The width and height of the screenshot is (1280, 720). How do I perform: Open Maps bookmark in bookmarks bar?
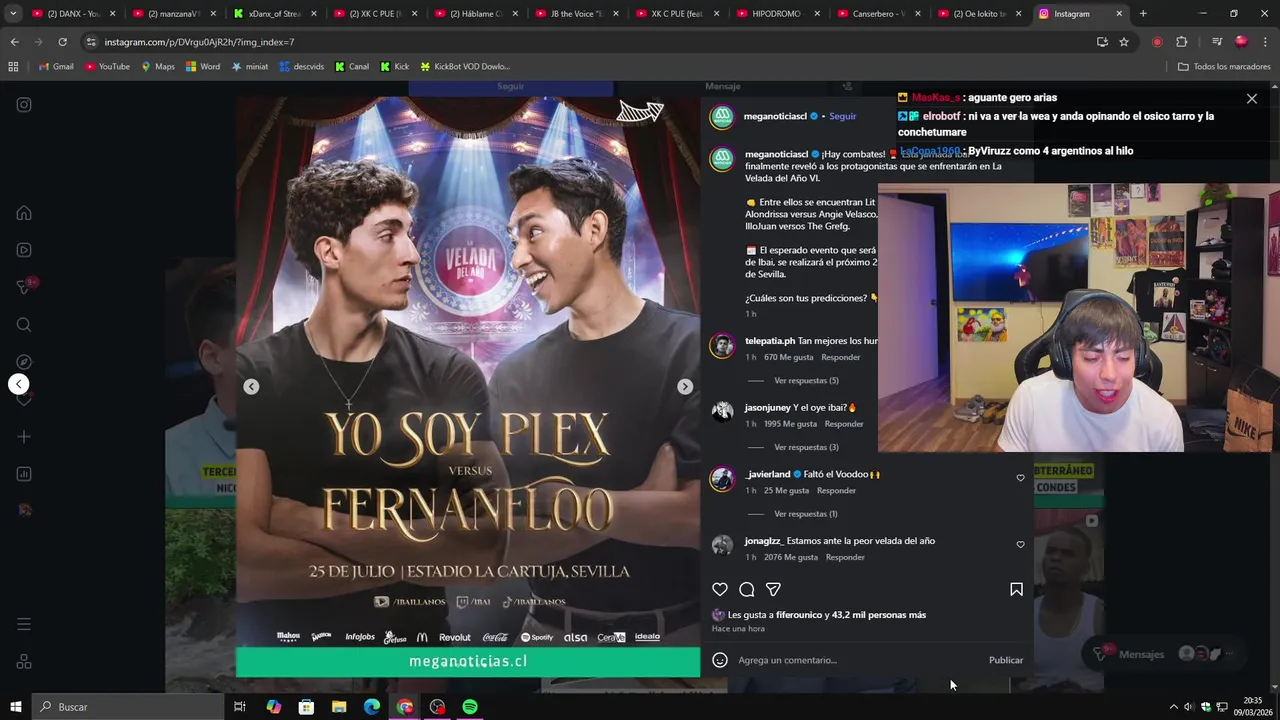157,67
